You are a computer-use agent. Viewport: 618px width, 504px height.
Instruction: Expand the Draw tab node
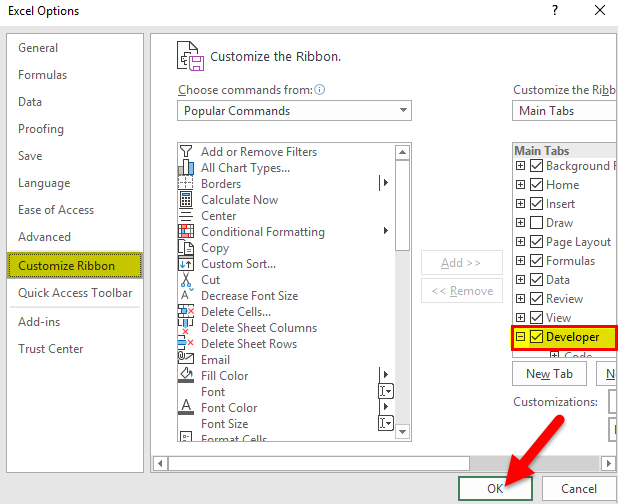click(x=520, y=222)
